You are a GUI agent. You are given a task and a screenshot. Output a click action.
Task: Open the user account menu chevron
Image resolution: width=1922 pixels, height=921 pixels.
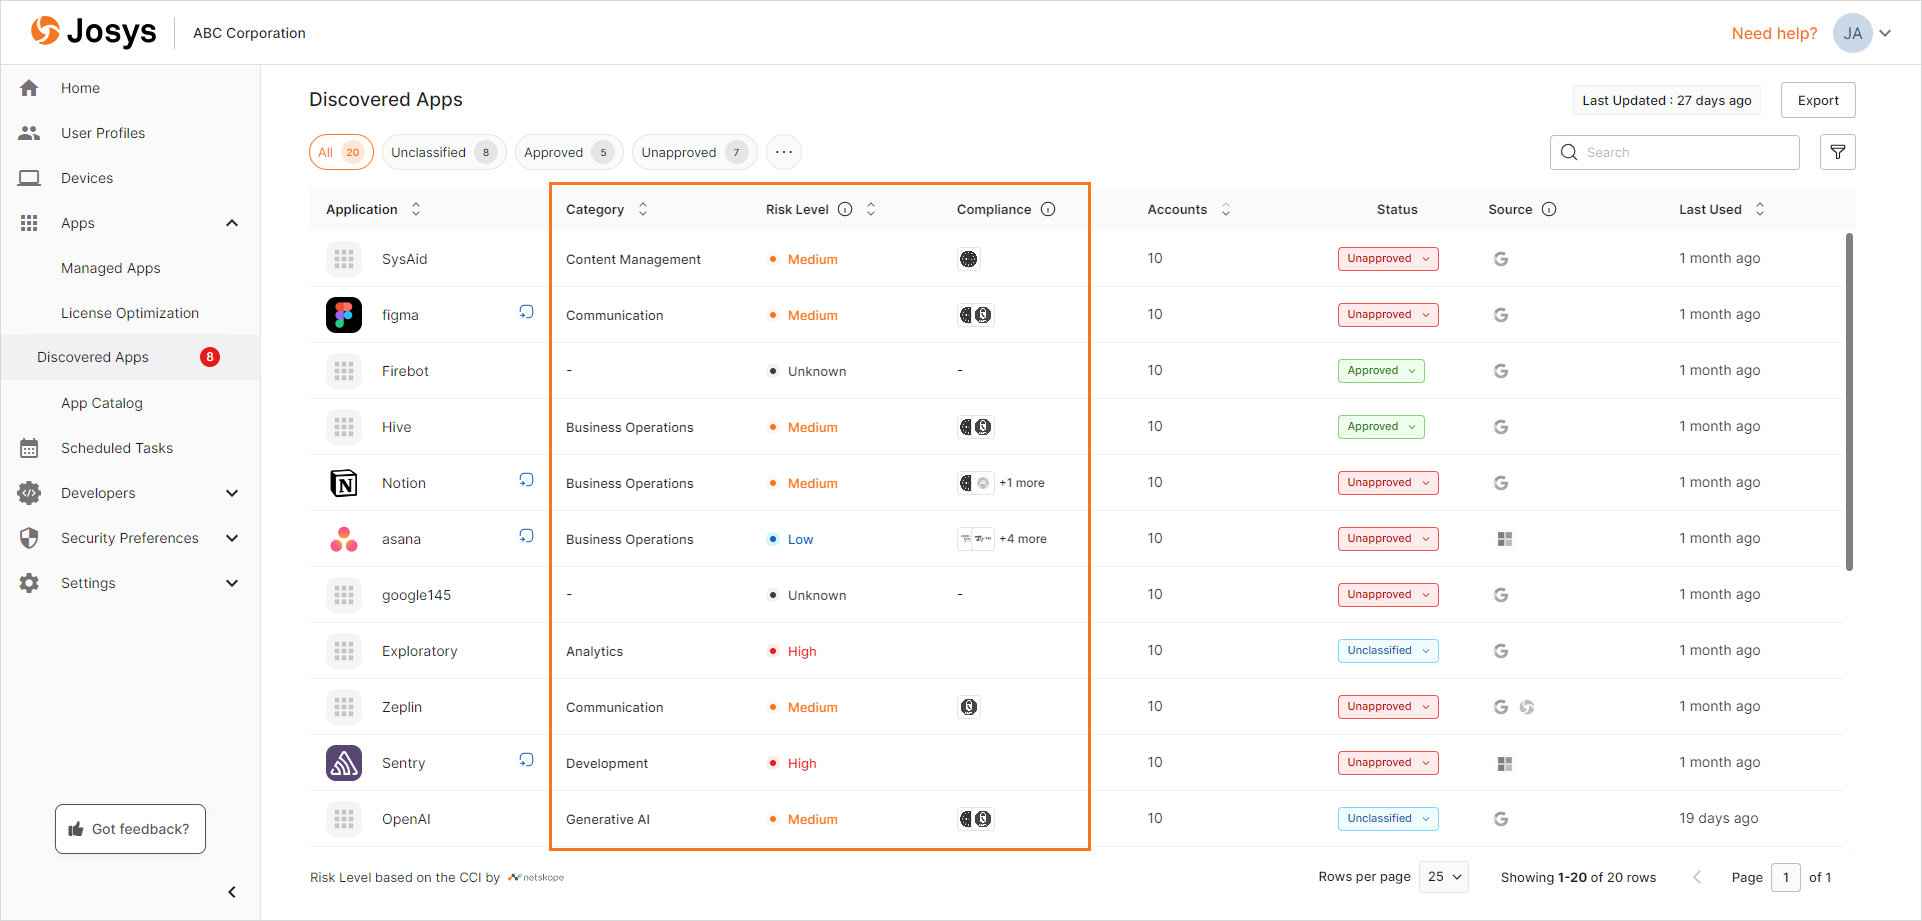point(1885,33)
